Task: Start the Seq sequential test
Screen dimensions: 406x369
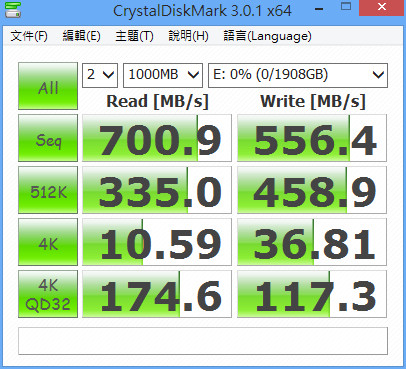Action: click(x=48, y=138)
